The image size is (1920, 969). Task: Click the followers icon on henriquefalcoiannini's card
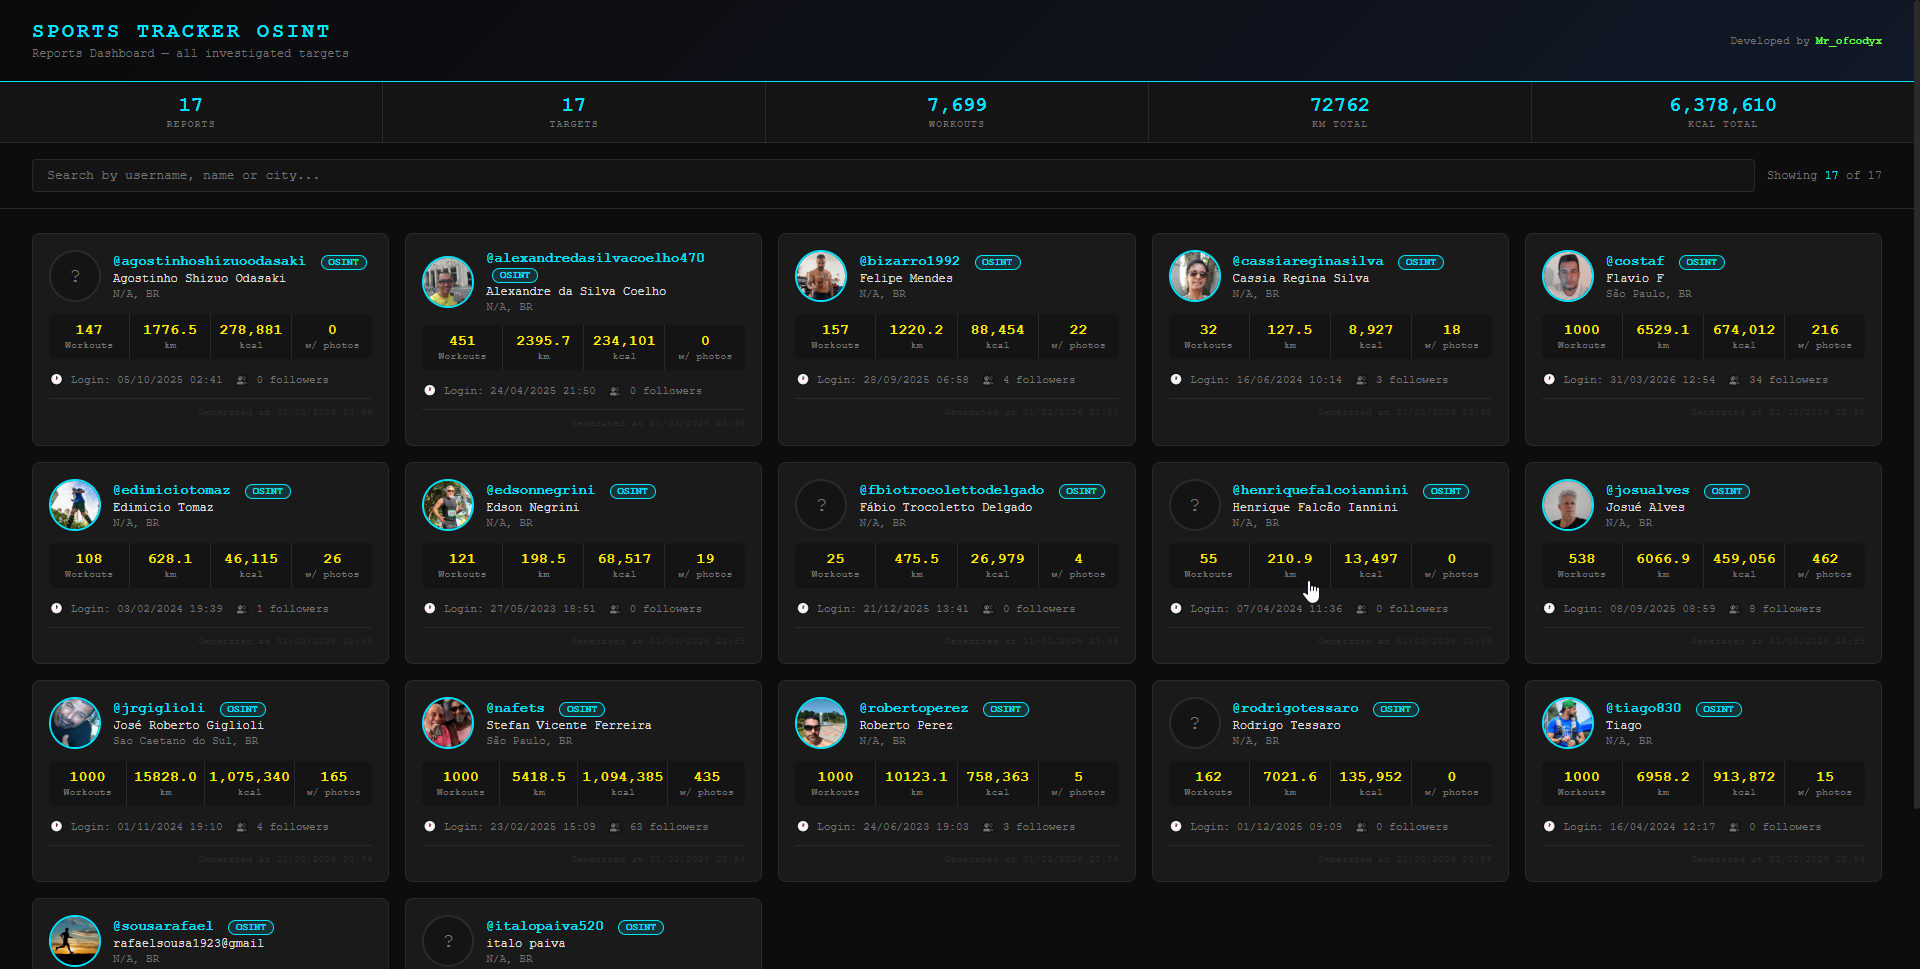1361,609
